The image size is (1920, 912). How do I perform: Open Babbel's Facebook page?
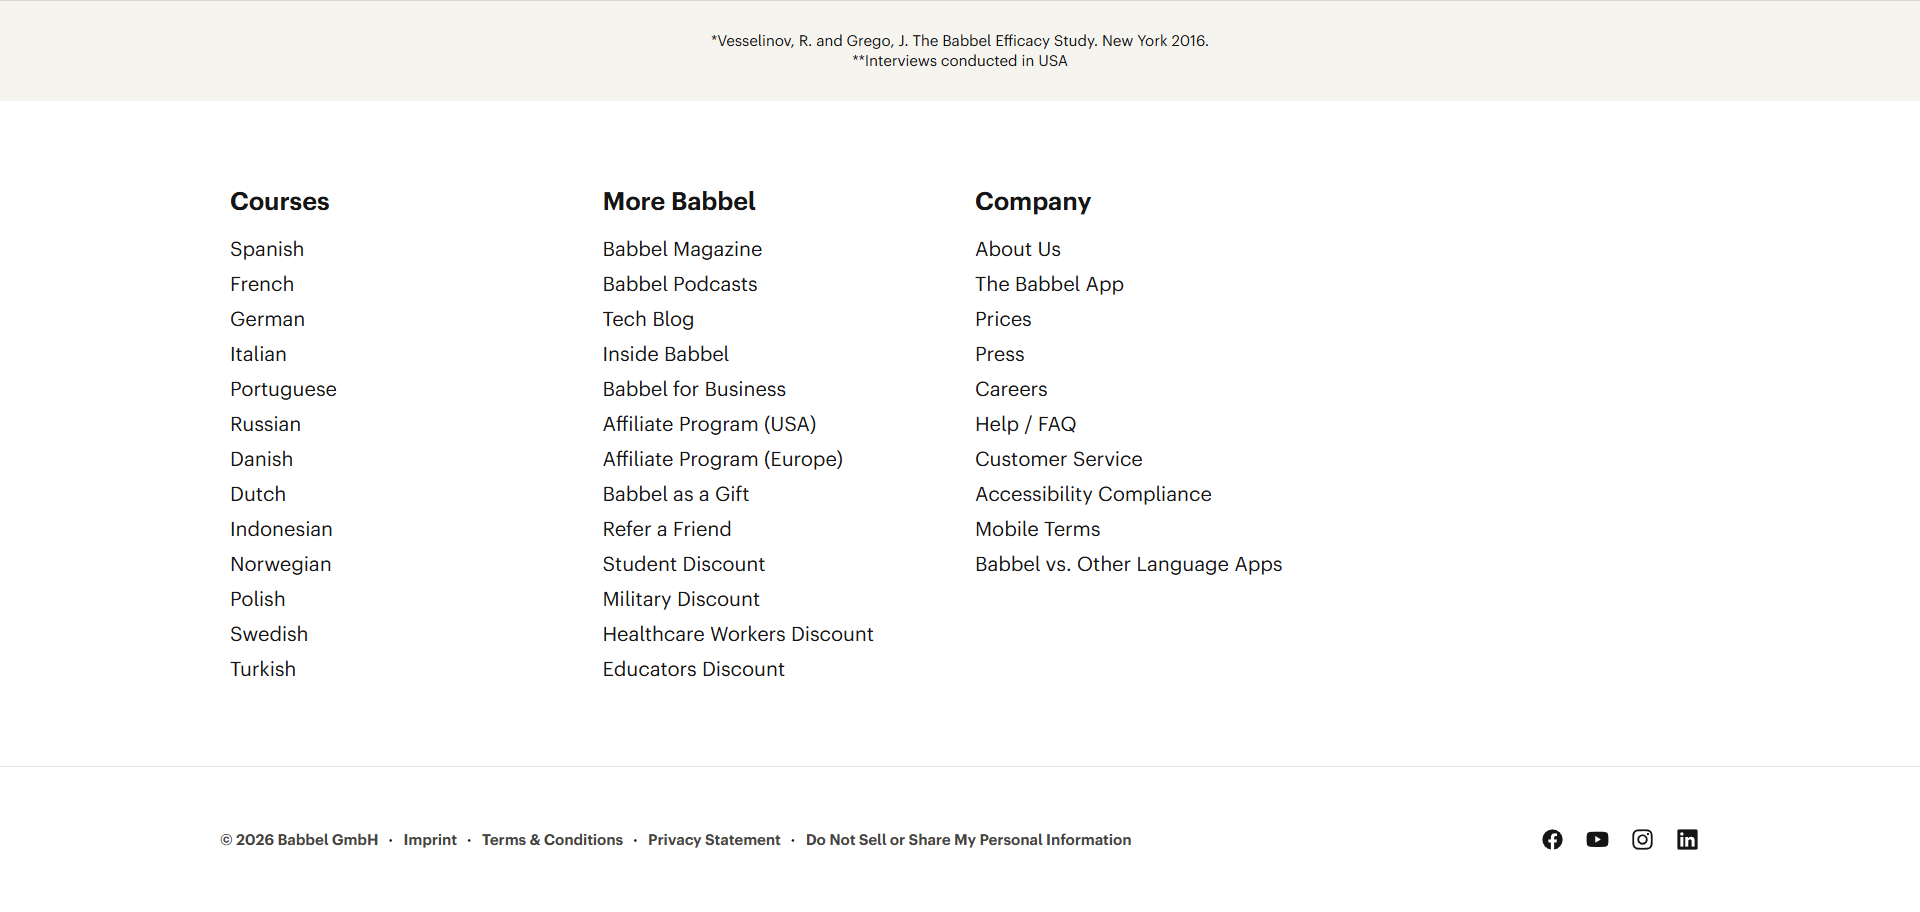pyautogui.click(x=1552, y=840)
